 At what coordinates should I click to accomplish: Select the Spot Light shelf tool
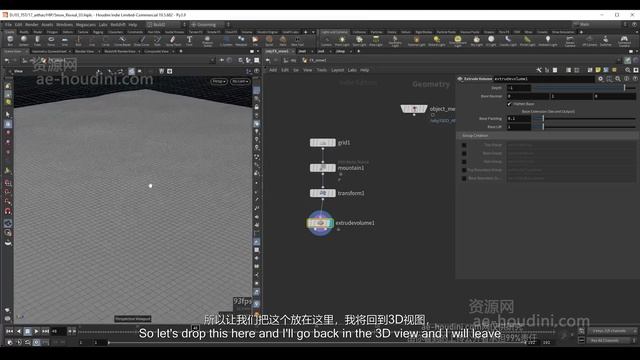pos(359,40)
